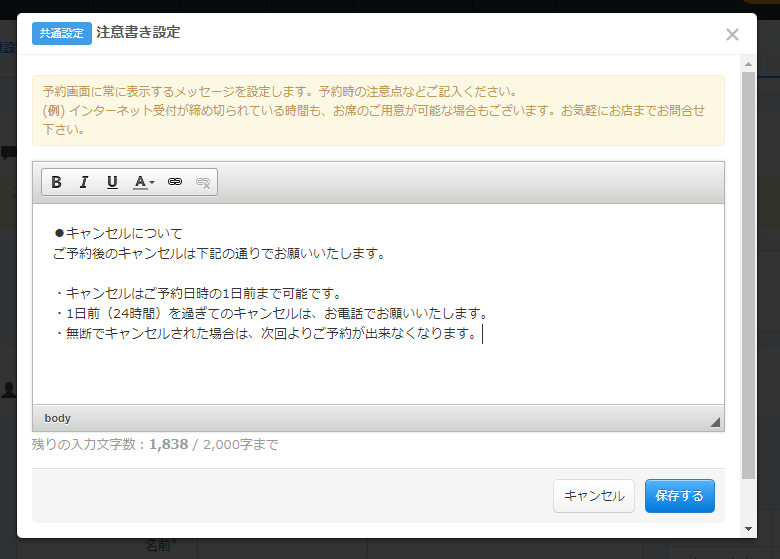The height and width of the screenshot is (559, 780).
Task: Place cursor in ・キャンセルはご予約日時の1日前 line
Action: pyautogui.click(x=200, y=293)
